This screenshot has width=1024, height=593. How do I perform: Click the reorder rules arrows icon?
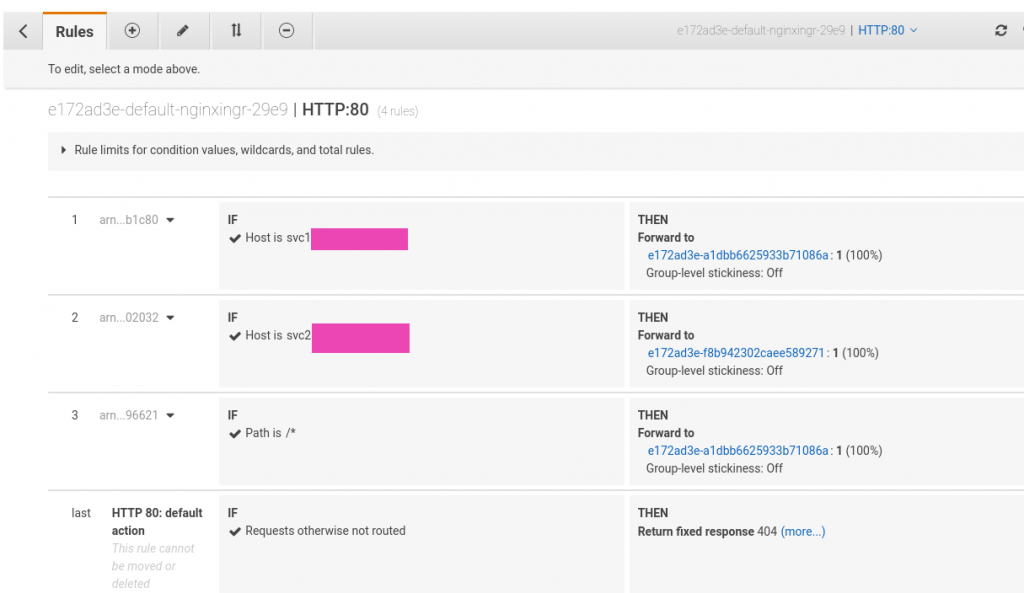point(235,30)
